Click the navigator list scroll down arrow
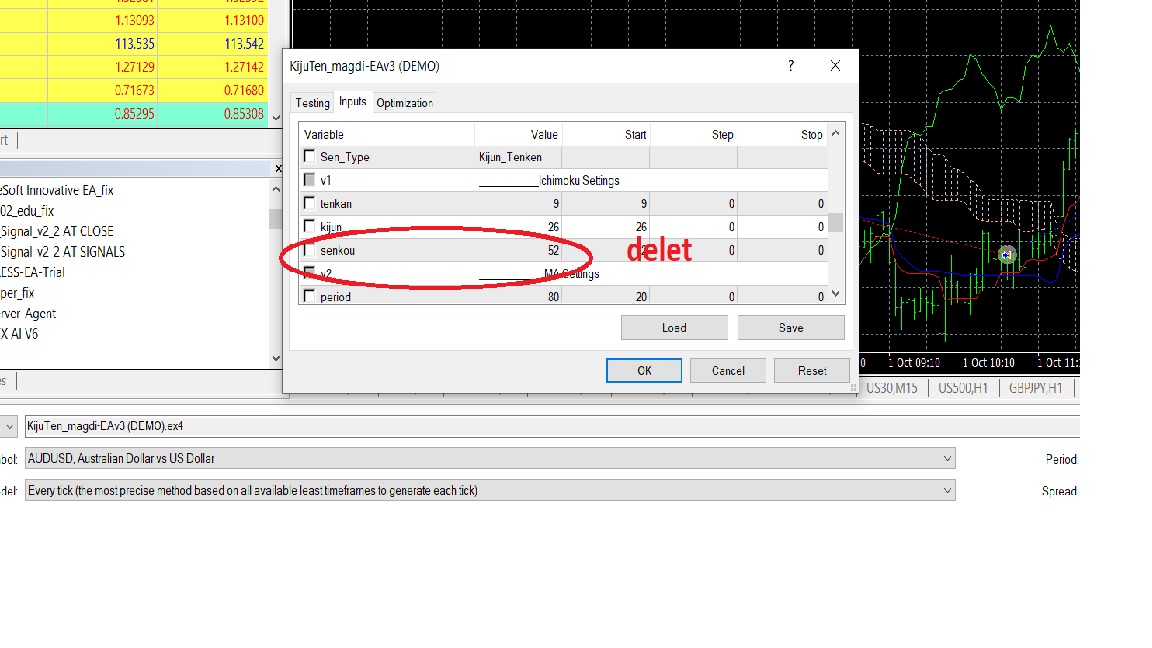The height and width of the screenshot is (648, 1152). click(276, 359)
